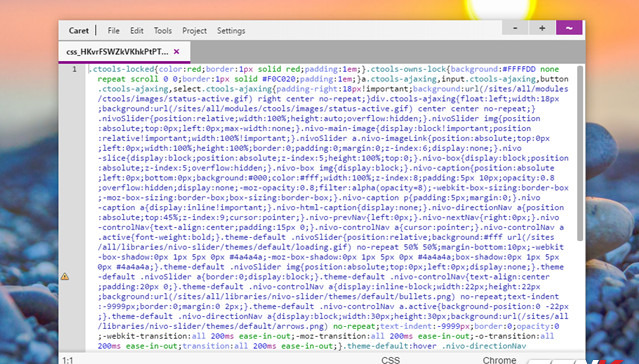Open the File menu
The image size is (639, 364).
click(113, 31)
